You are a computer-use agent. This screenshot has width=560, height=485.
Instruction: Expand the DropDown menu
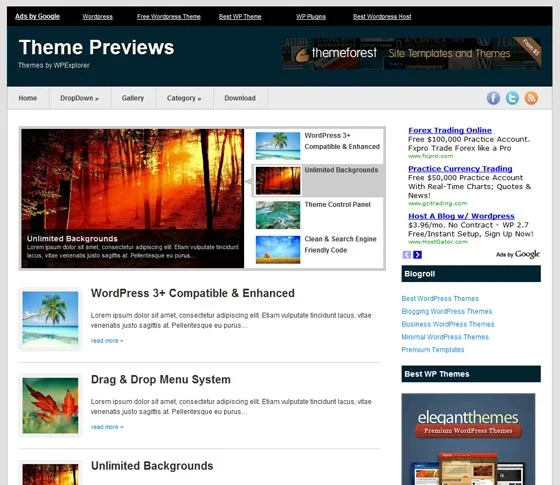(79, 98)
